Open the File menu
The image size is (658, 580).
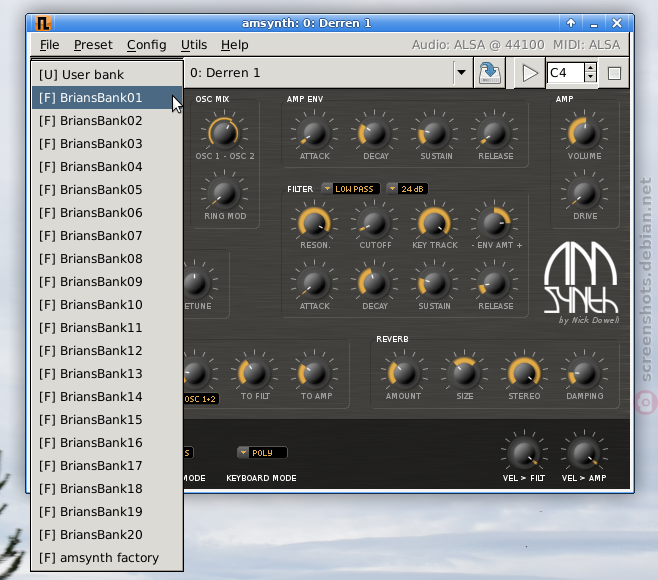(50, 44)
